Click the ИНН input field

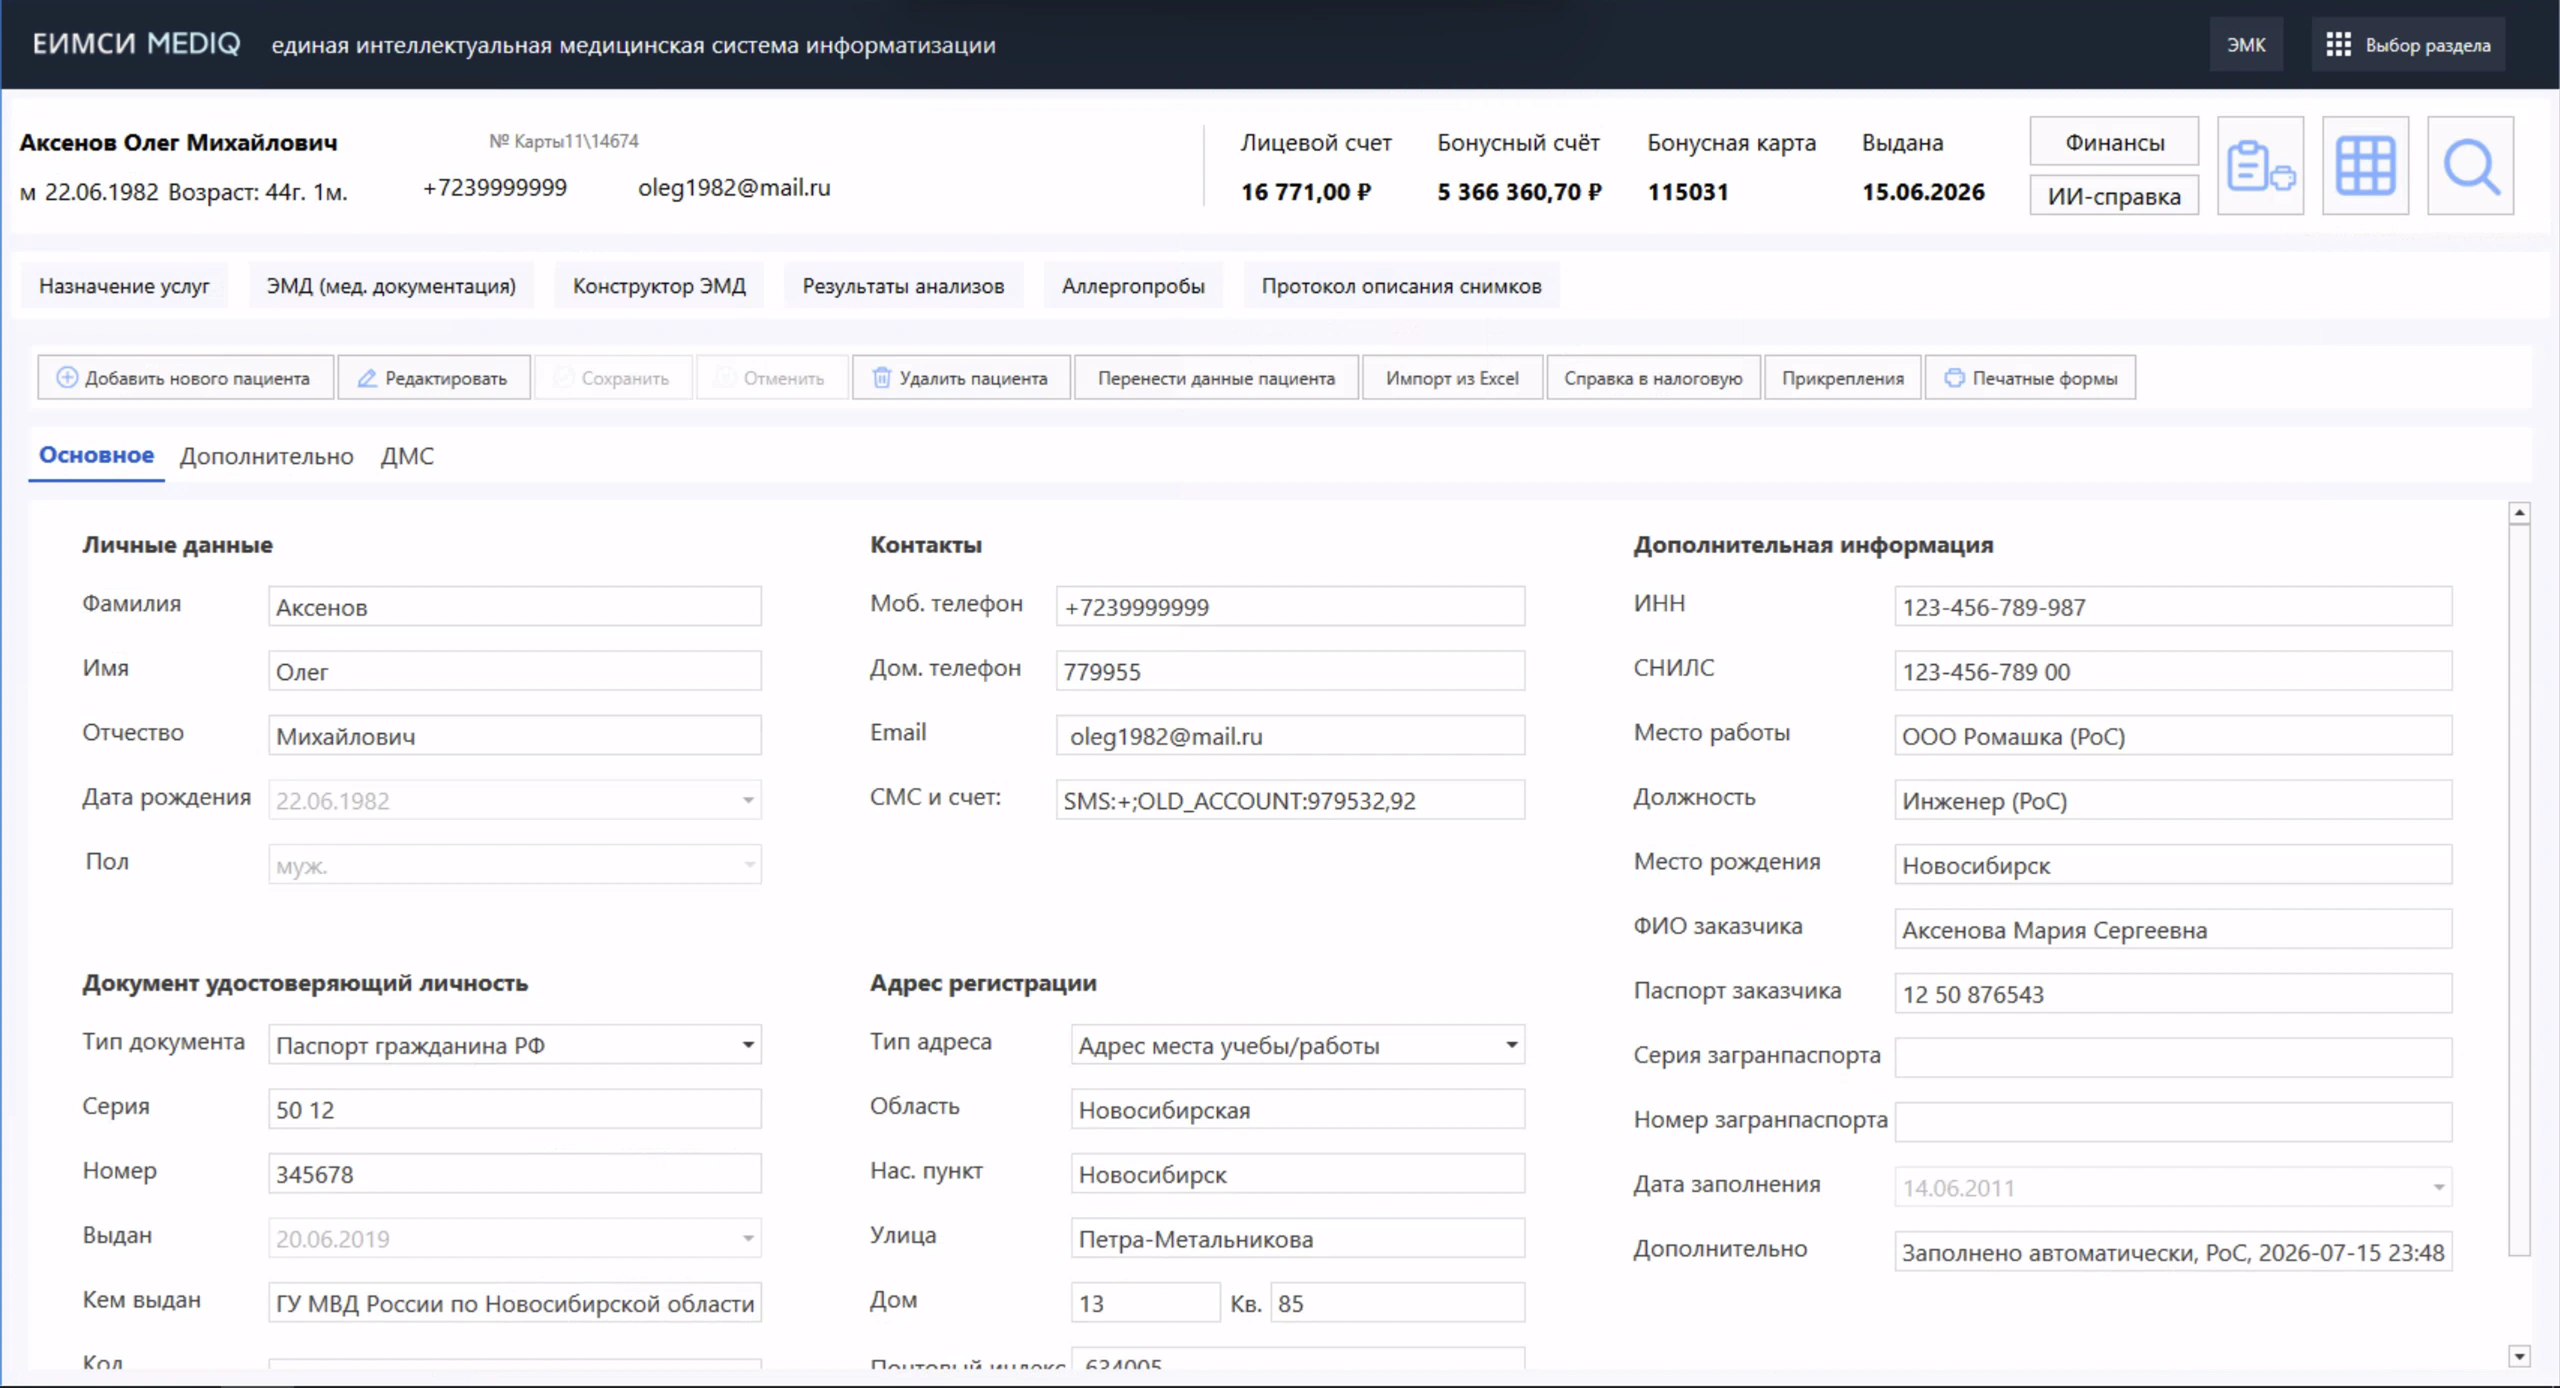pos(2173,607)
